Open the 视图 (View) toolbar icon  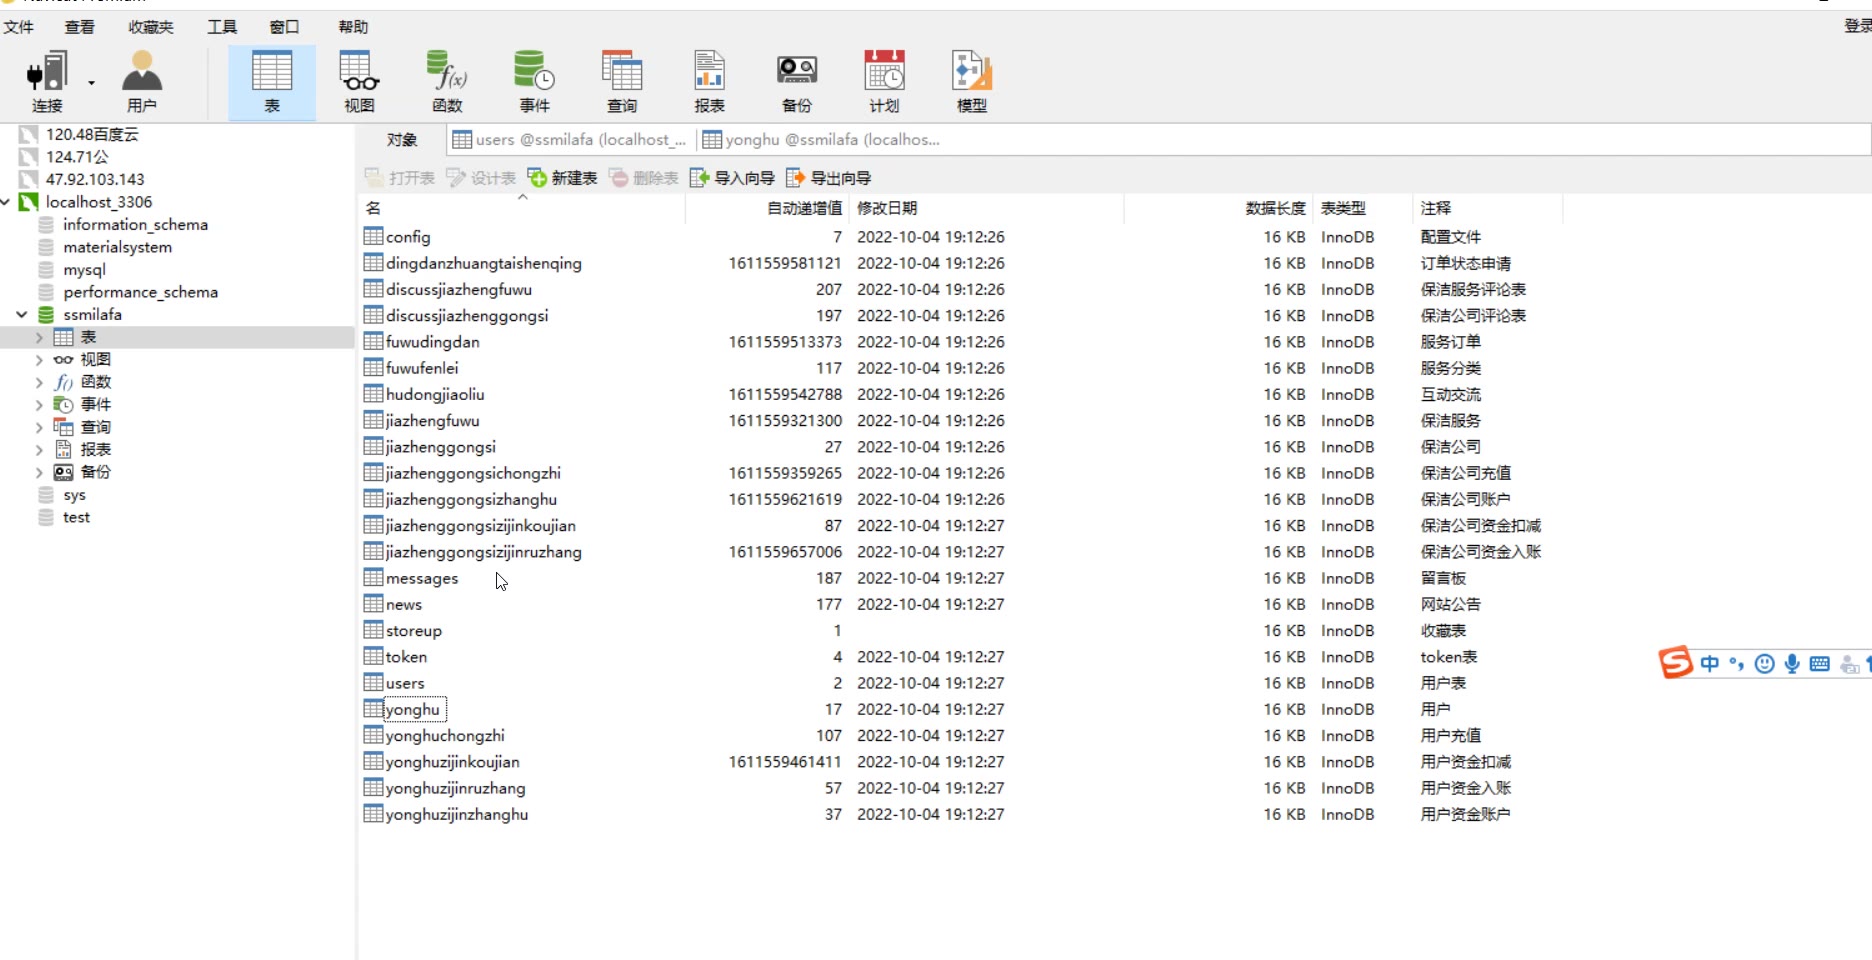pos(359,82)
